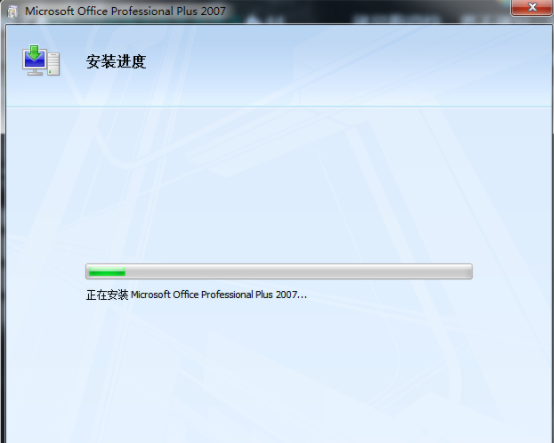The image size is (554, 443).
Task: Click the green installation progress bar
Action: [279, 271]
